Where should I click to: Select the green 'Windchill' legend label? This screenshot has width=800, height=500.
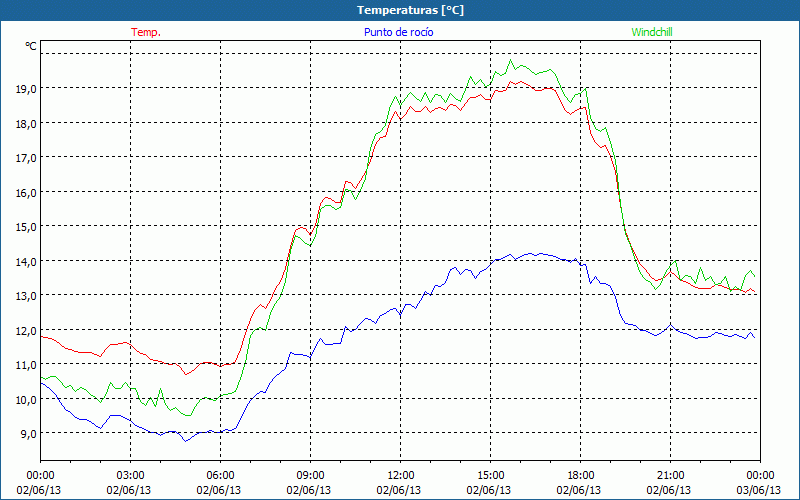652,32
